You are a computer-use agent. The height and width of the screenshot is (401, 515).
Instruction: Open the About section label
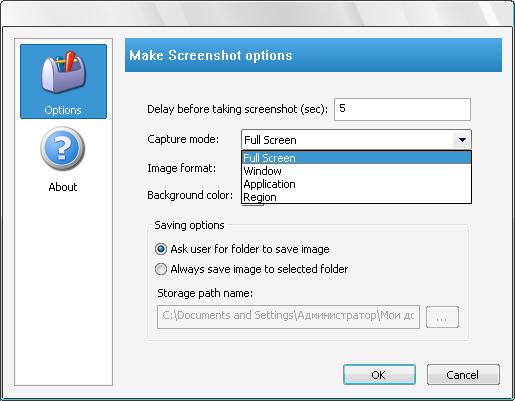tap(63, 187)
